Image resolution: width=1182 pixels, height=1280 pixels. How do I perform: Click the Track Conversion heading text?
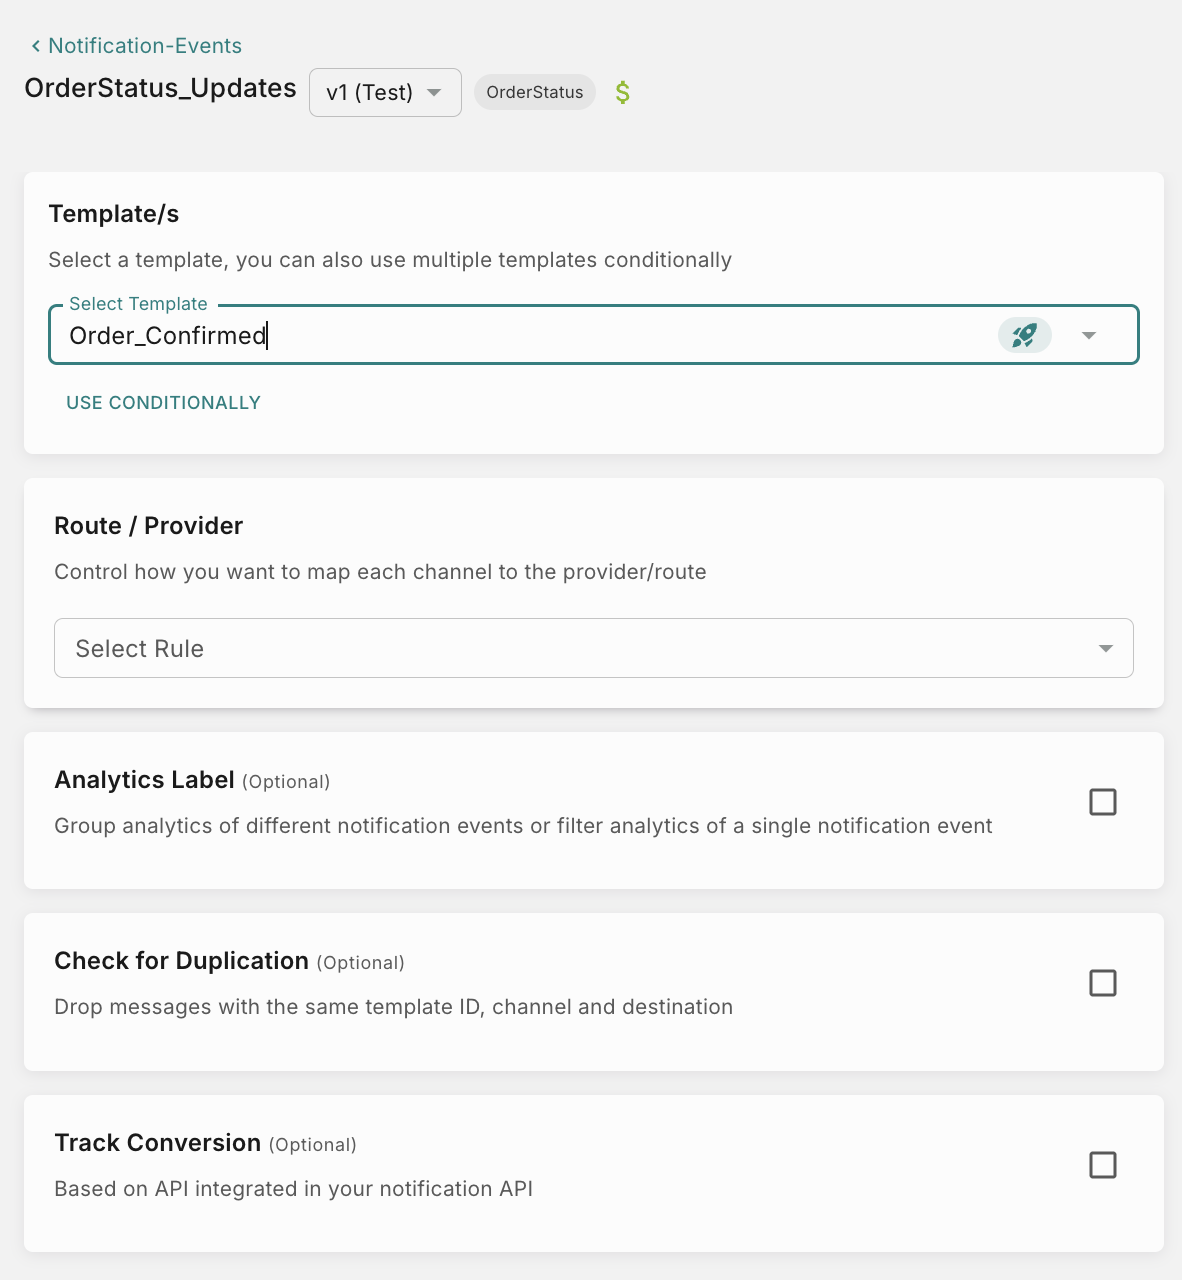pos(157,1143)
